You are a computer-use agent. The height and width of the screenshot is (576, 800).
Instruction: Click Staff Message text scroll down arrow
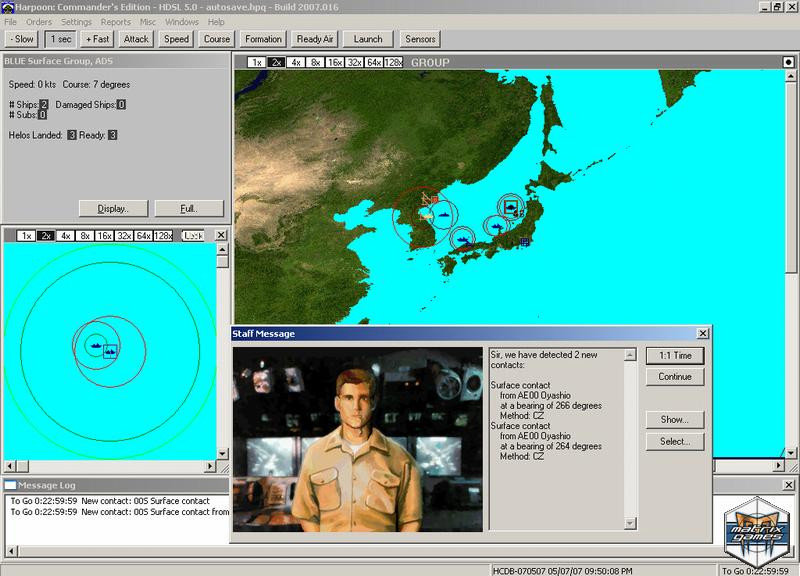630,523
